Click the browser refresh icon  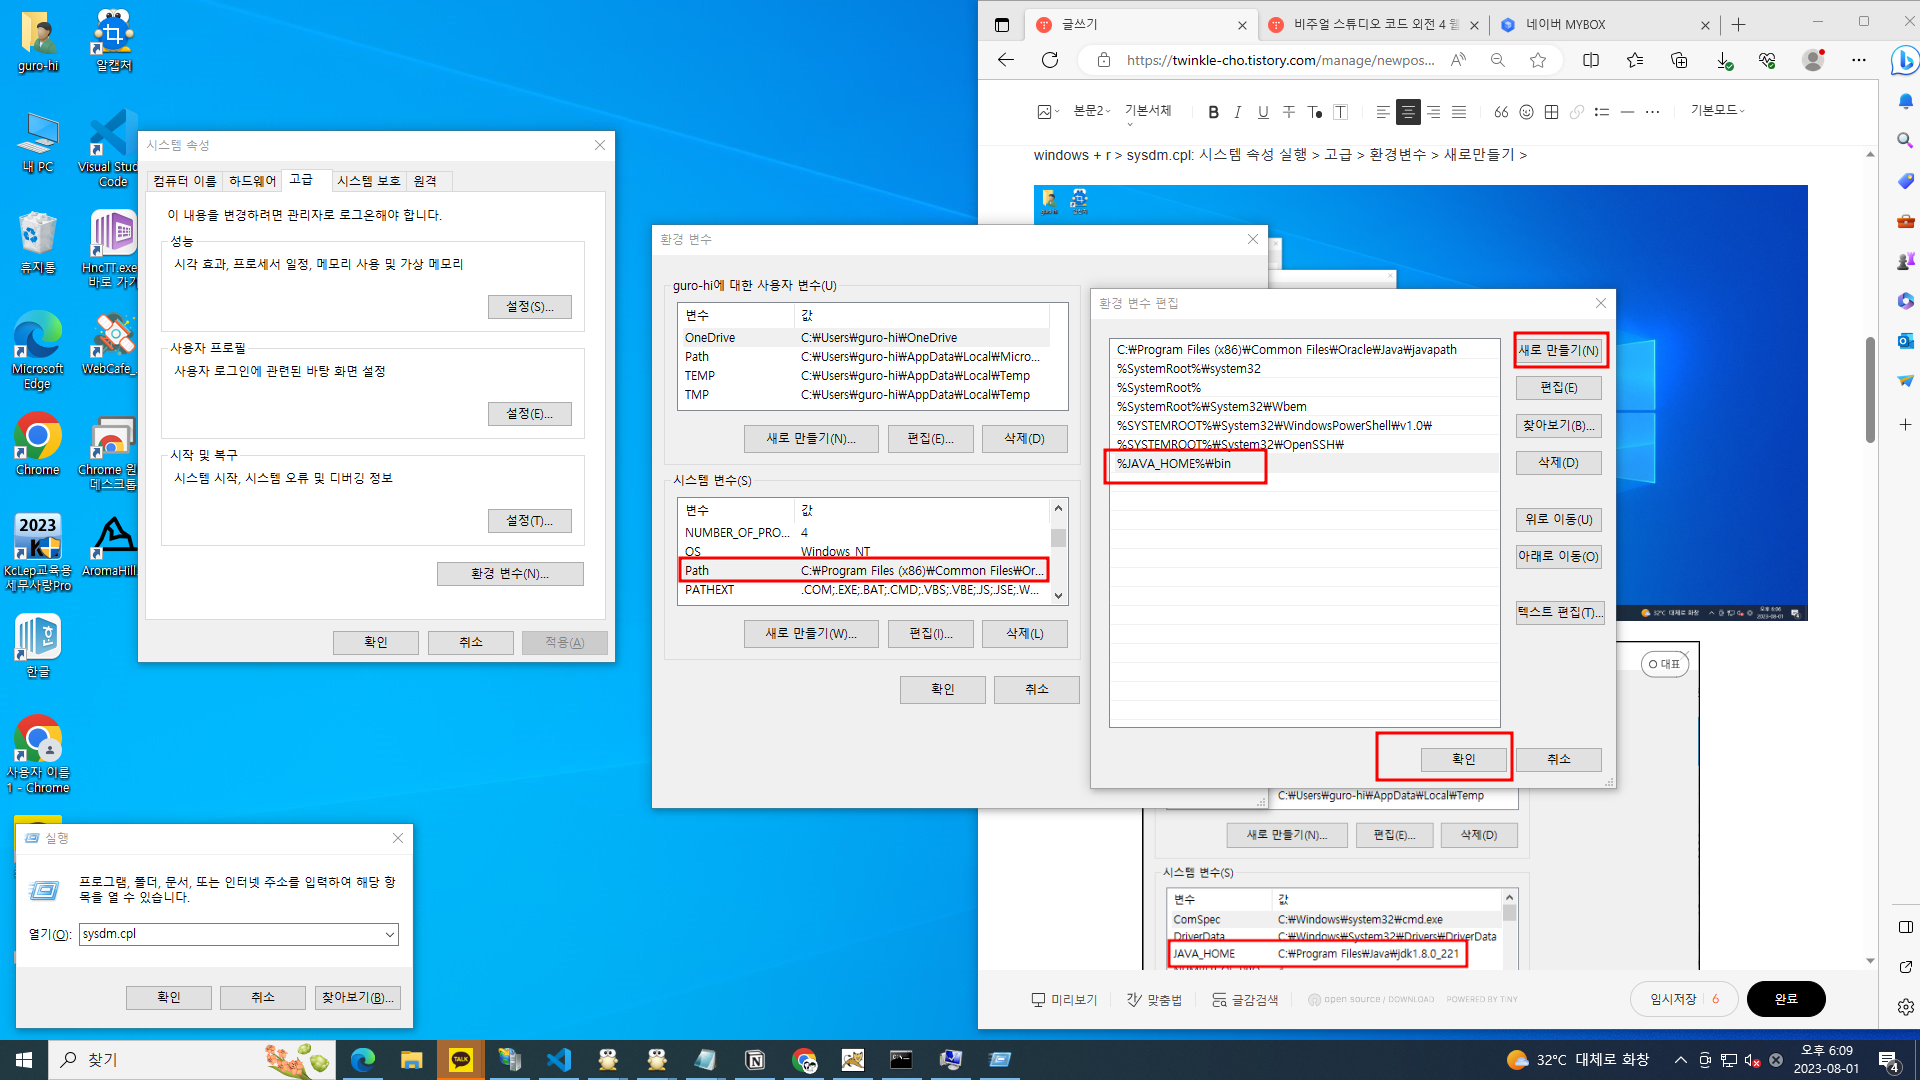[x=1050, y=60]
